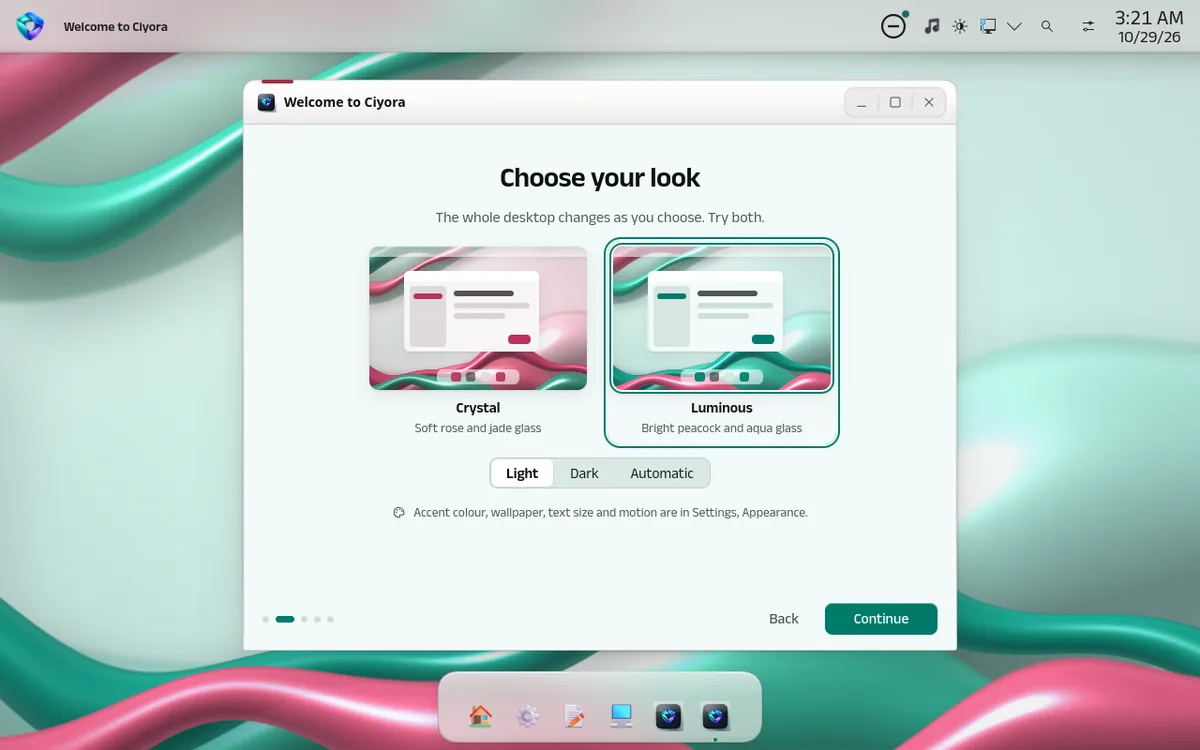Image resolution: width=1200 pixels, height=750 pixels.
Task: Click the active elongated page indicator
Action: (285, 619)
